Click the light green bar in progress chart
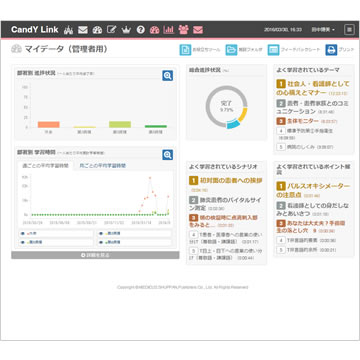The image size is (360, 360). point(120,124)
